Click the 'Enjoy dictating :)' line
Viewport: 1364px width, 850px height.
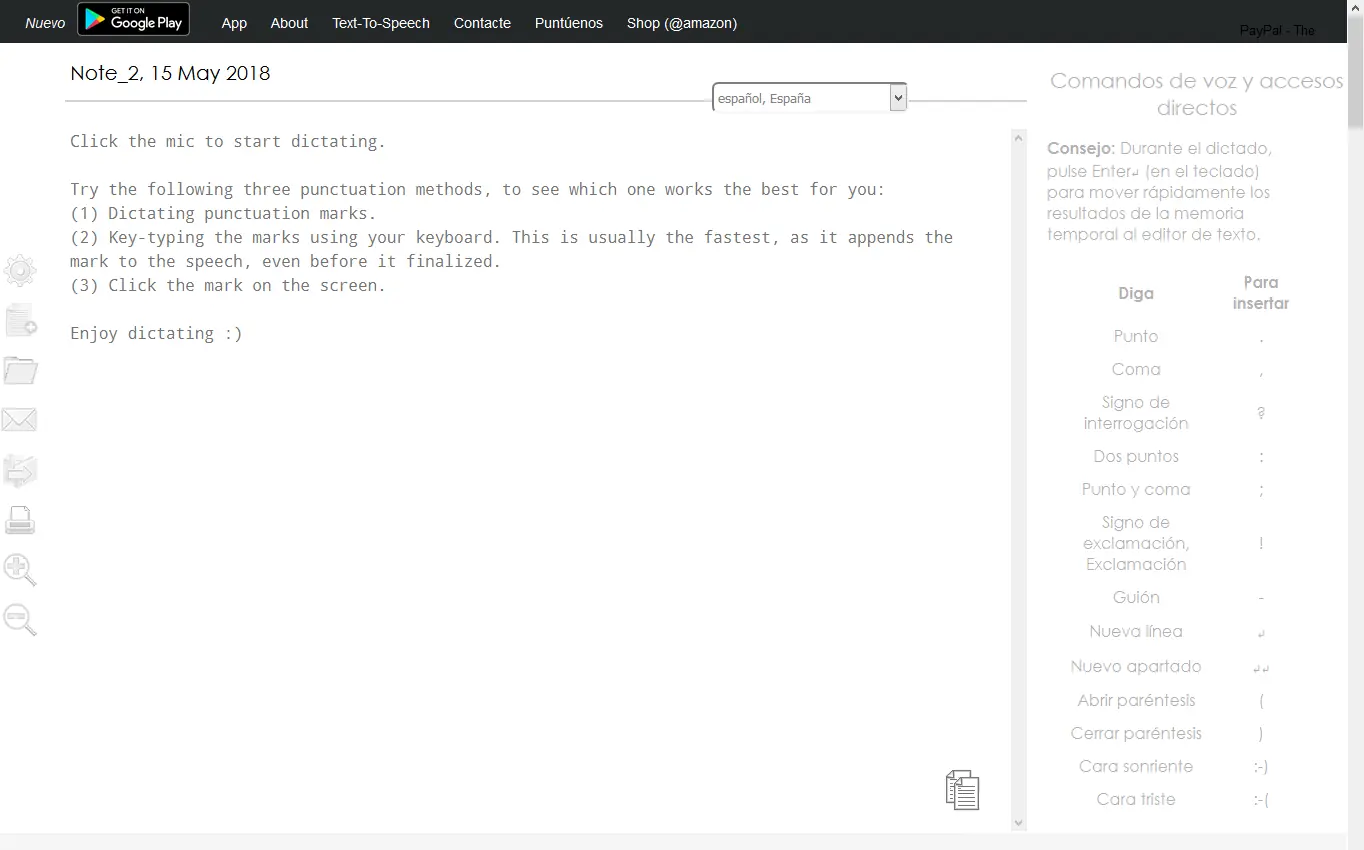pos(156,333)
